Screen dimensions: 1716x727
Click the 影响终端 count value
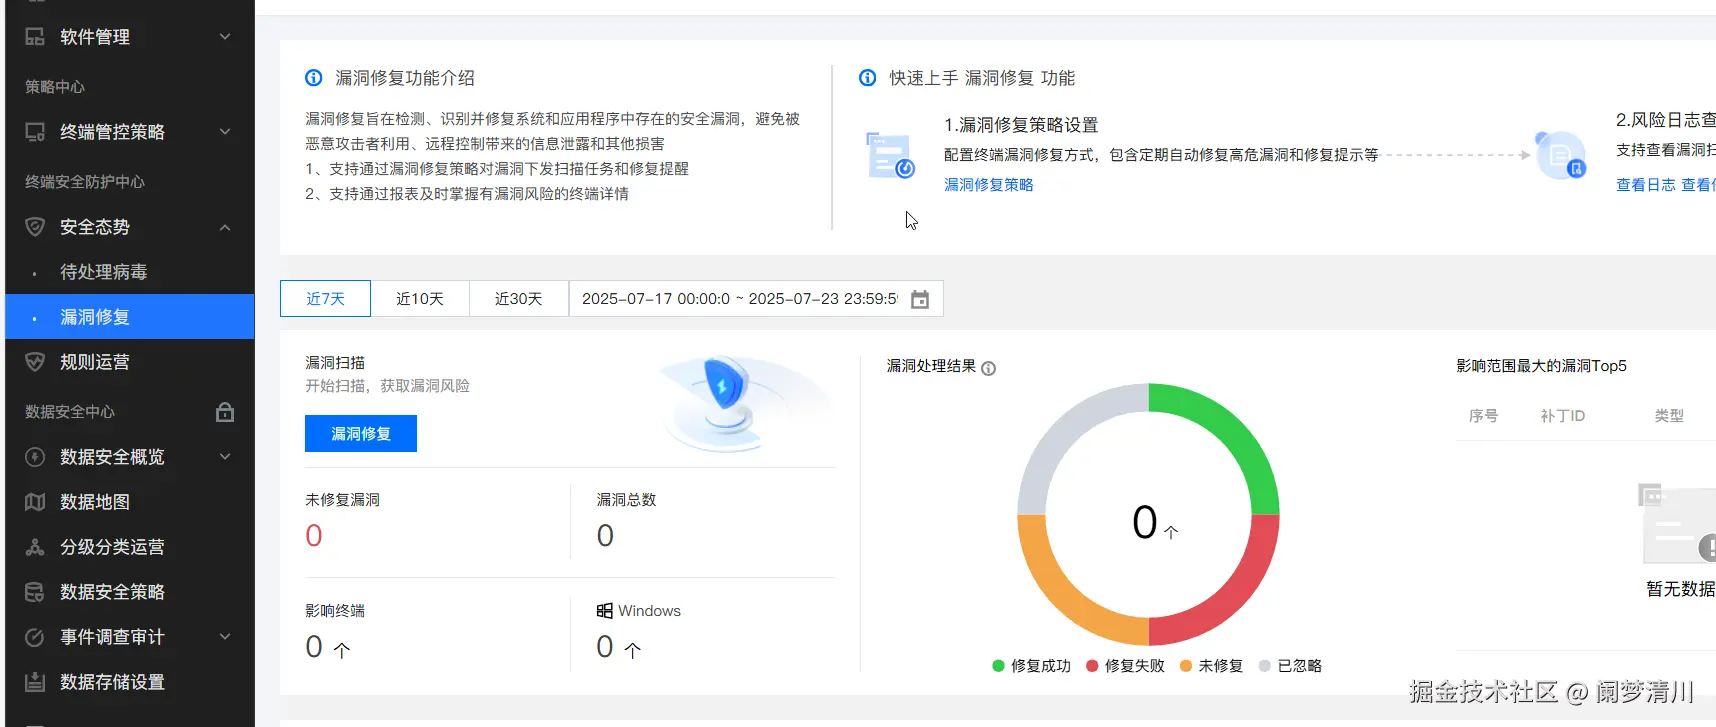314,647
